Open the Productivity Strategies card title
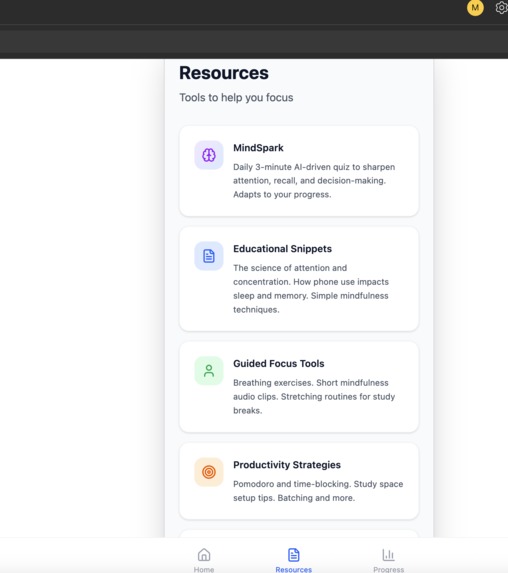Screen dimensions: 508x573 (x=287, y=465)
